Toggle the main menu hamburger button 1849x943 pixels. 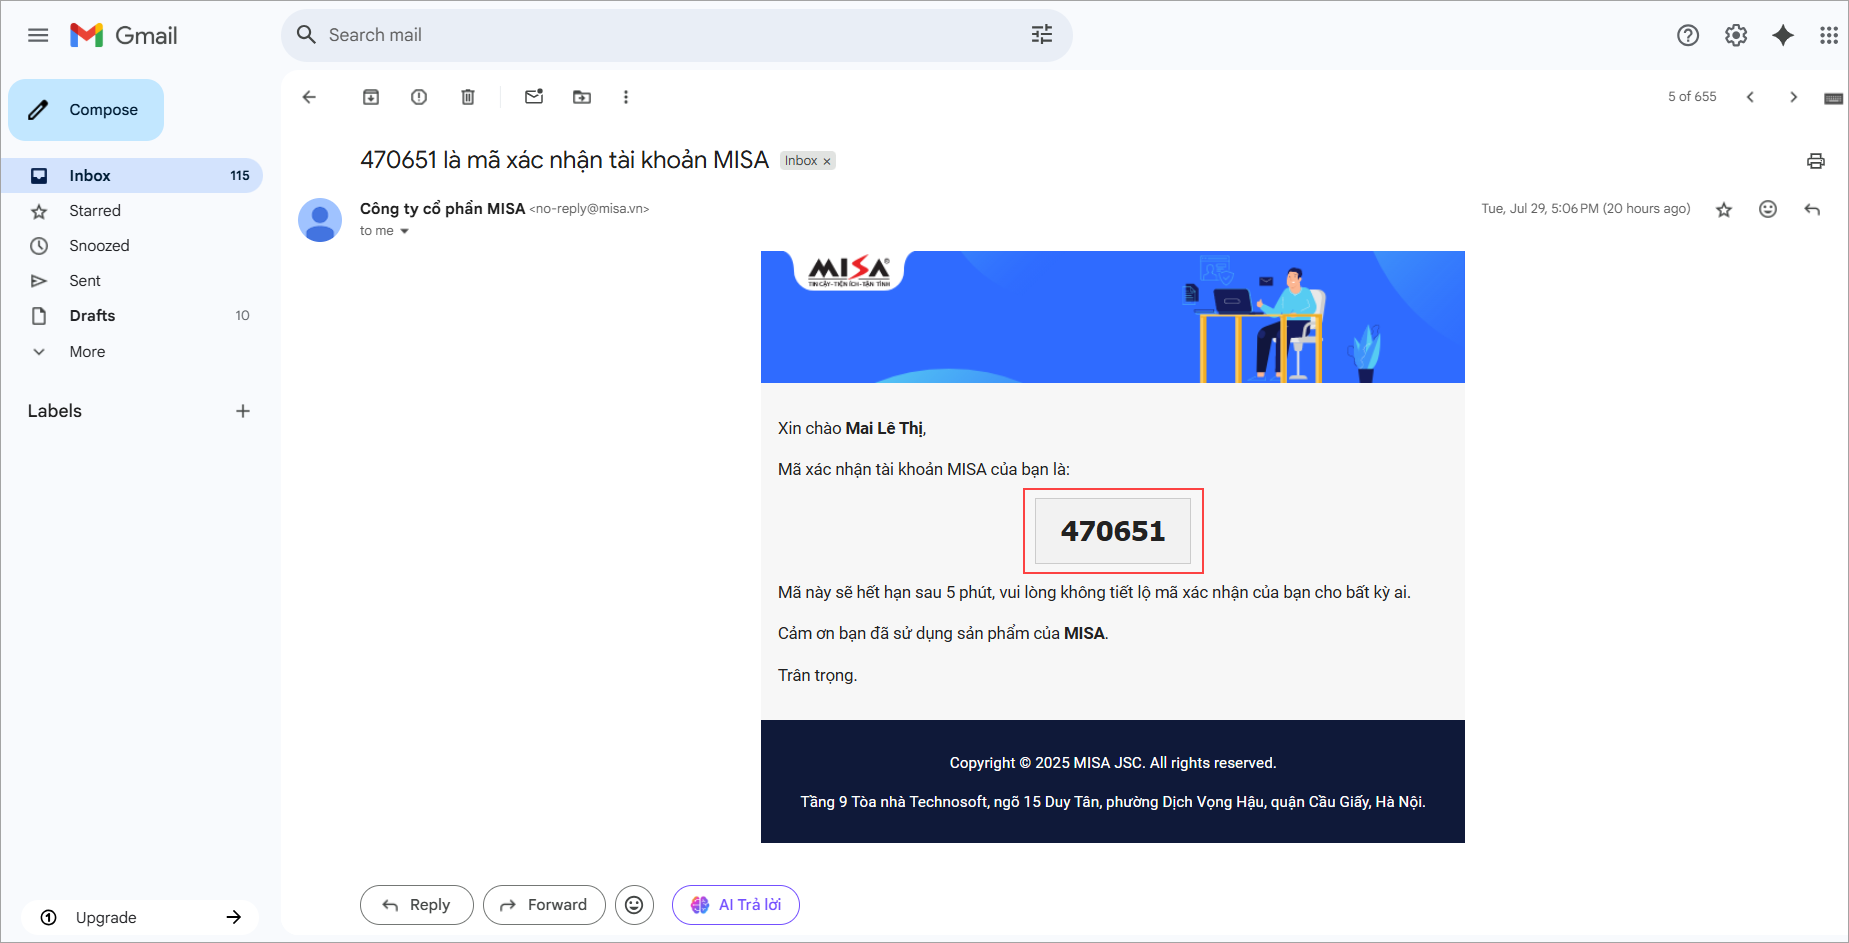tap(38, 35)
